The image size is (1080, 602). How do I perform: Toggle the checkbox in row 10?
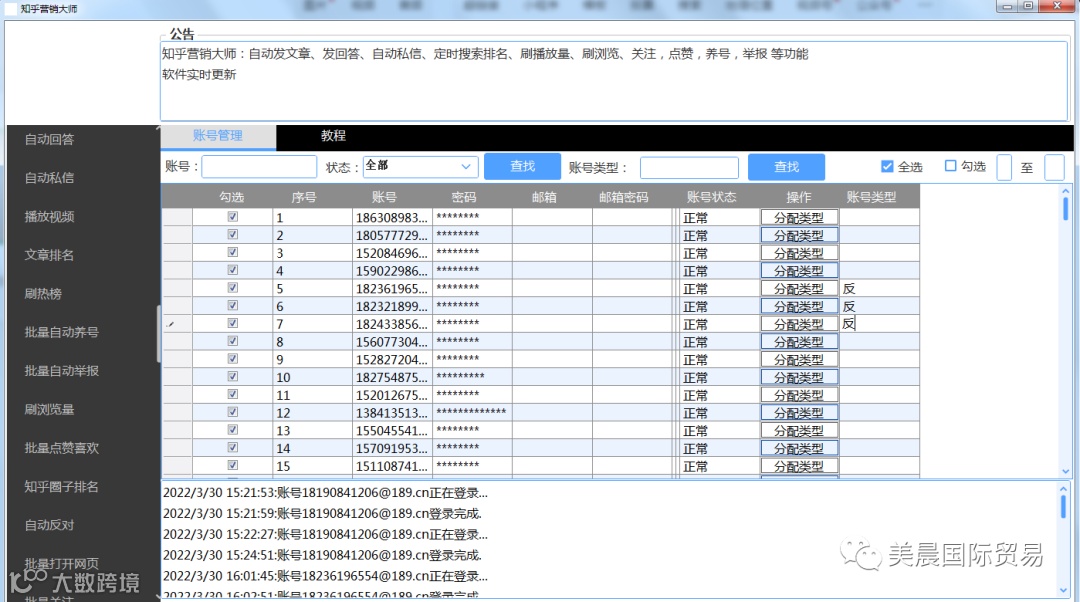coord(233,376)
